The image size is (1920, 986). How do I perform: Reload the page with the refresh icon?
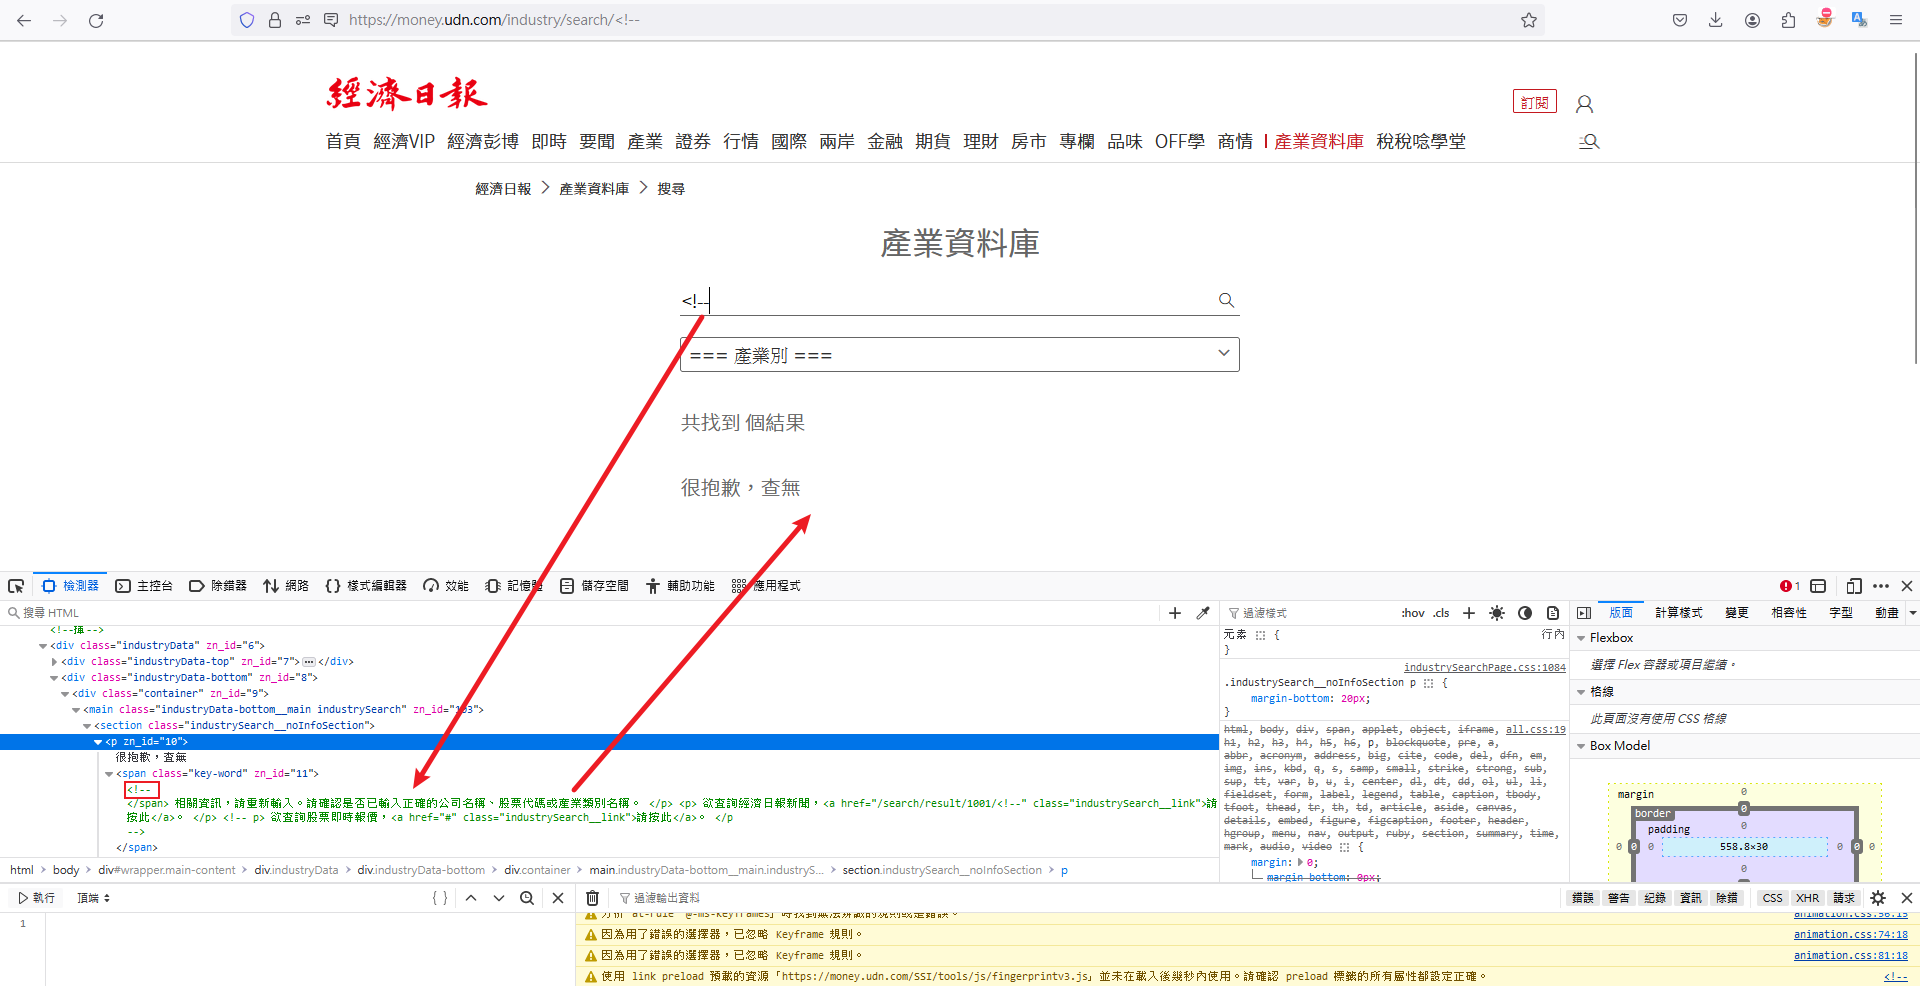coord(96,20)
